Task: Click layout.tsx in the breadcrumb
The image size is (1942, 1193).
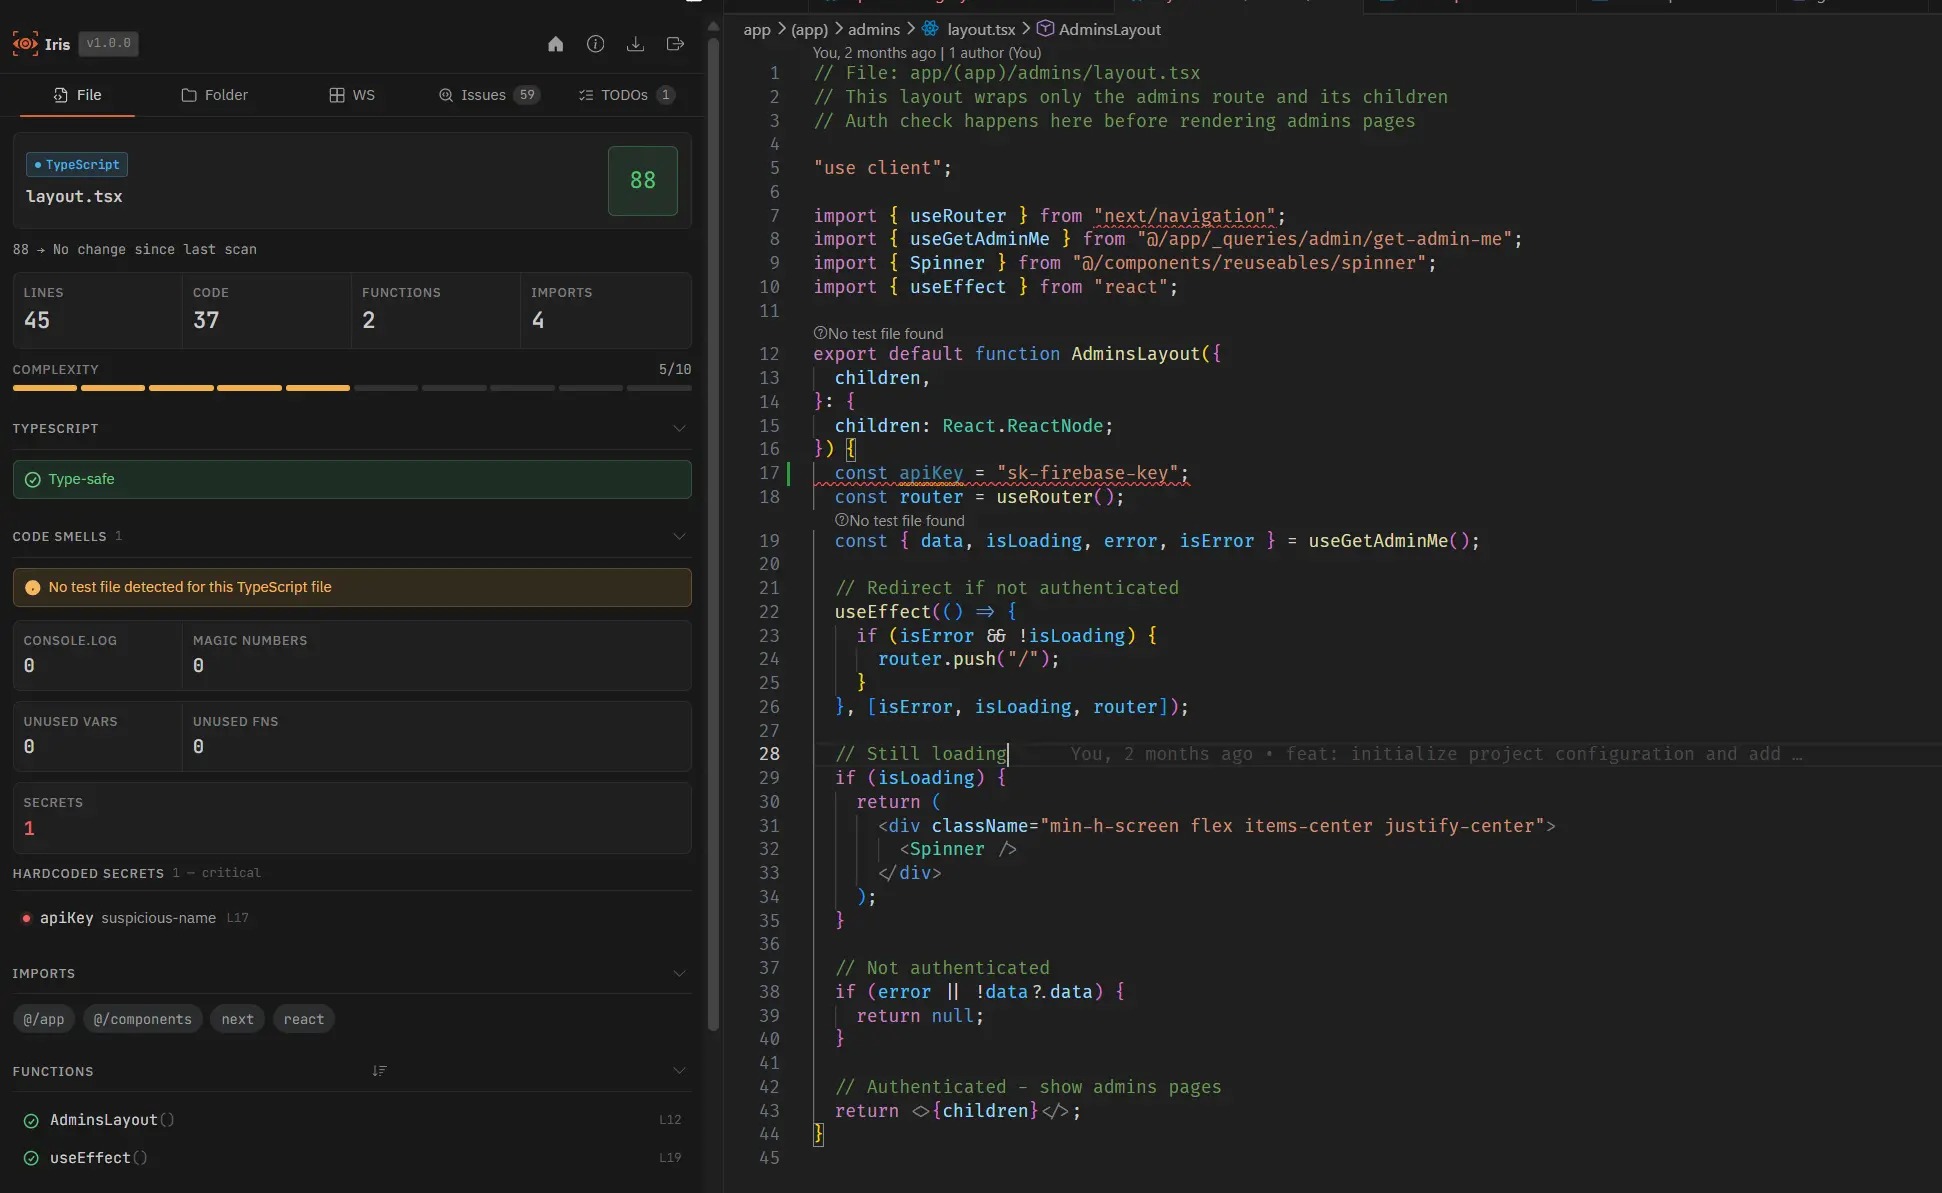Action: point(981,29)
